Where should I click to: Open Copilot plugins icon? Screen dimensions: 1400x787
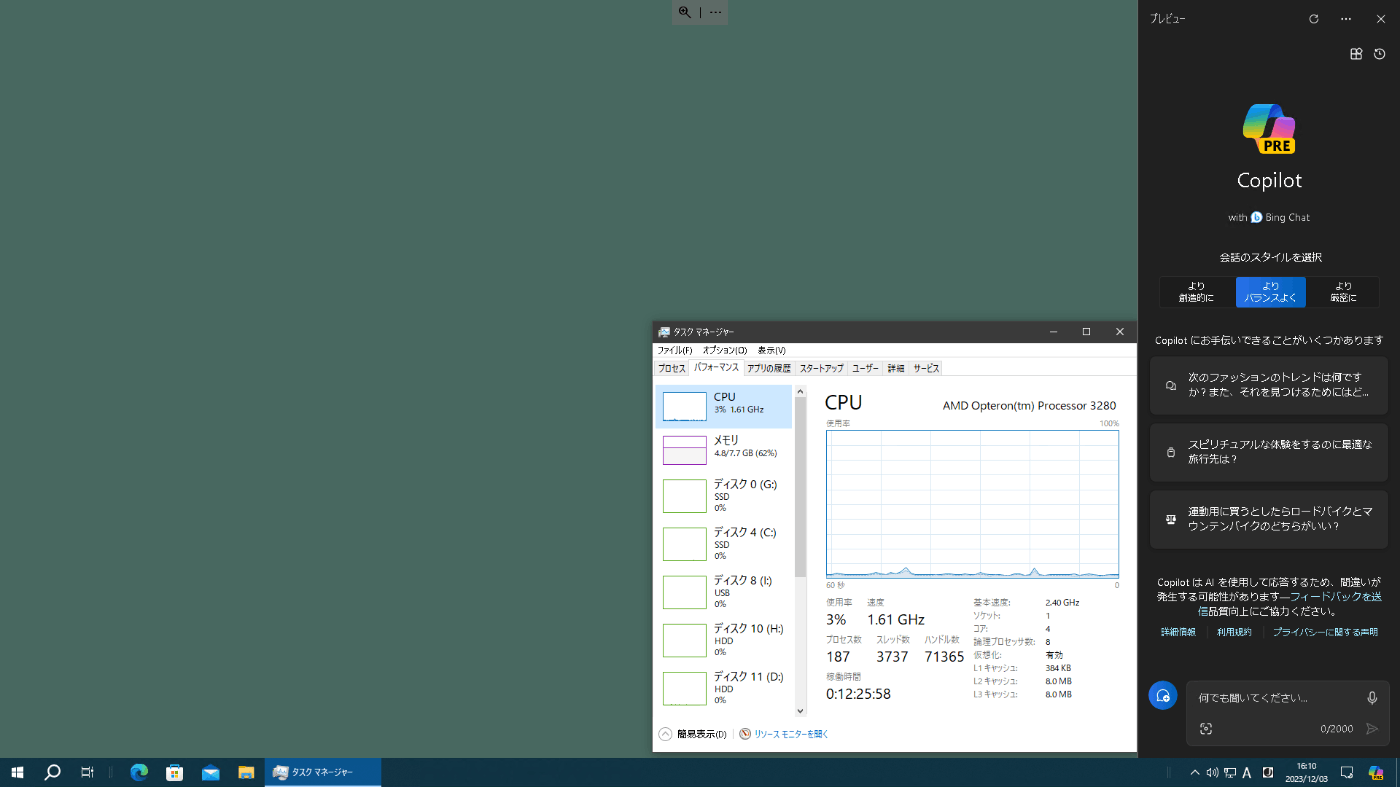pyautogui.click(x=1356, y=54)
